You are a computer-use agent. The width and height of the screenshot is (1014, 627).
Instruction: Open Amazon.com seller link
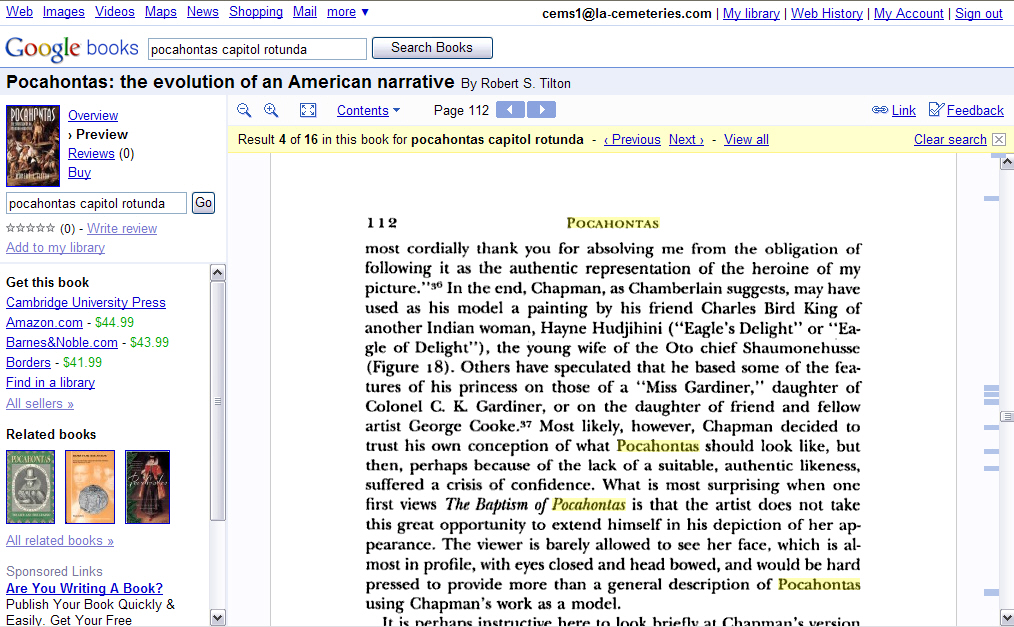[45, 323]
